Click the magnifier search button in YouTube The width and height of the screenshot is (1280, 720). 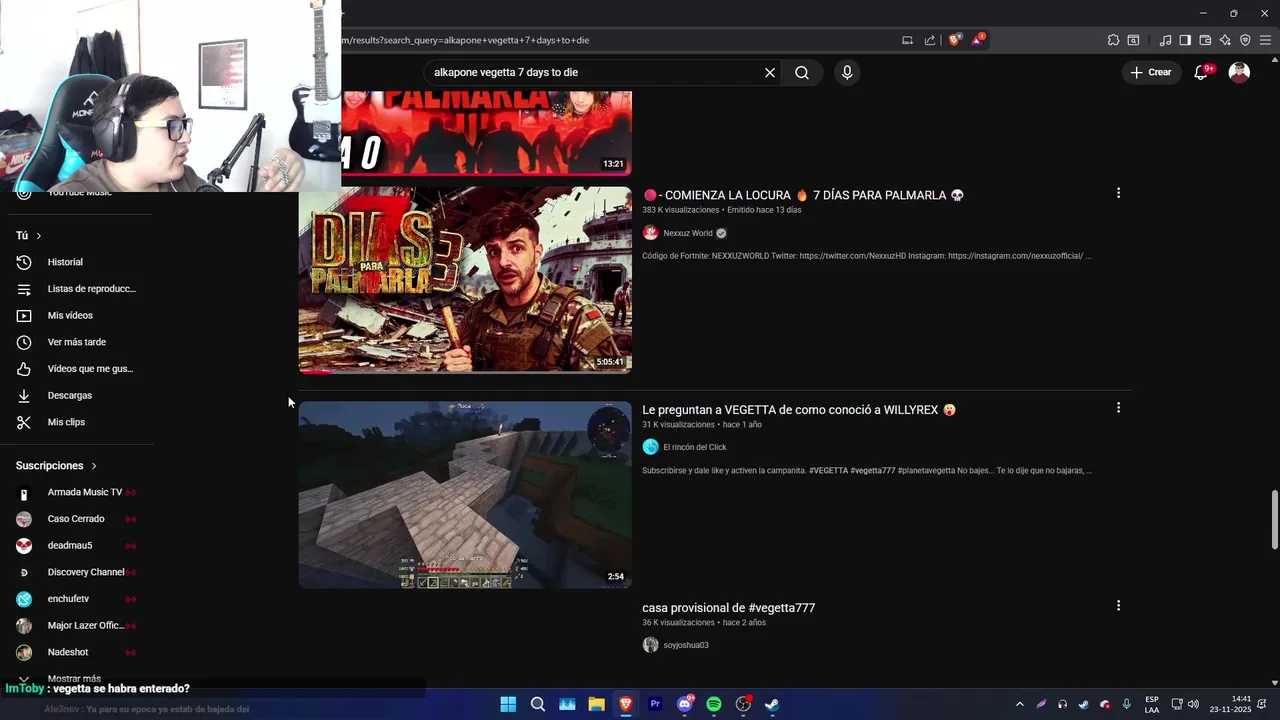point(802,72)
